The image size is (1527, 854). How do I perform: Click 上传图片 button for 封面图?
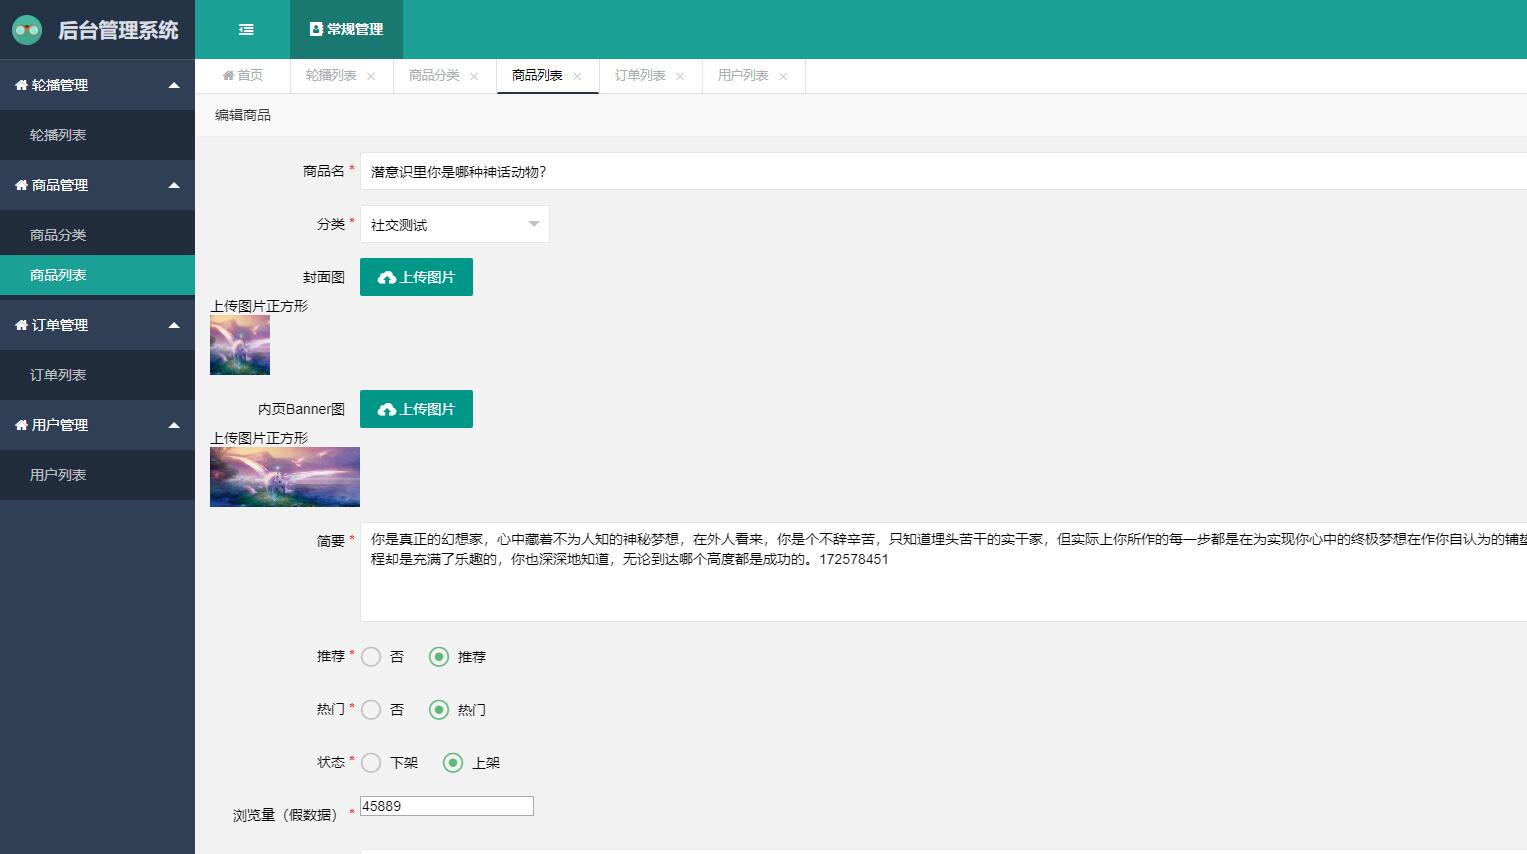point(416,277)
